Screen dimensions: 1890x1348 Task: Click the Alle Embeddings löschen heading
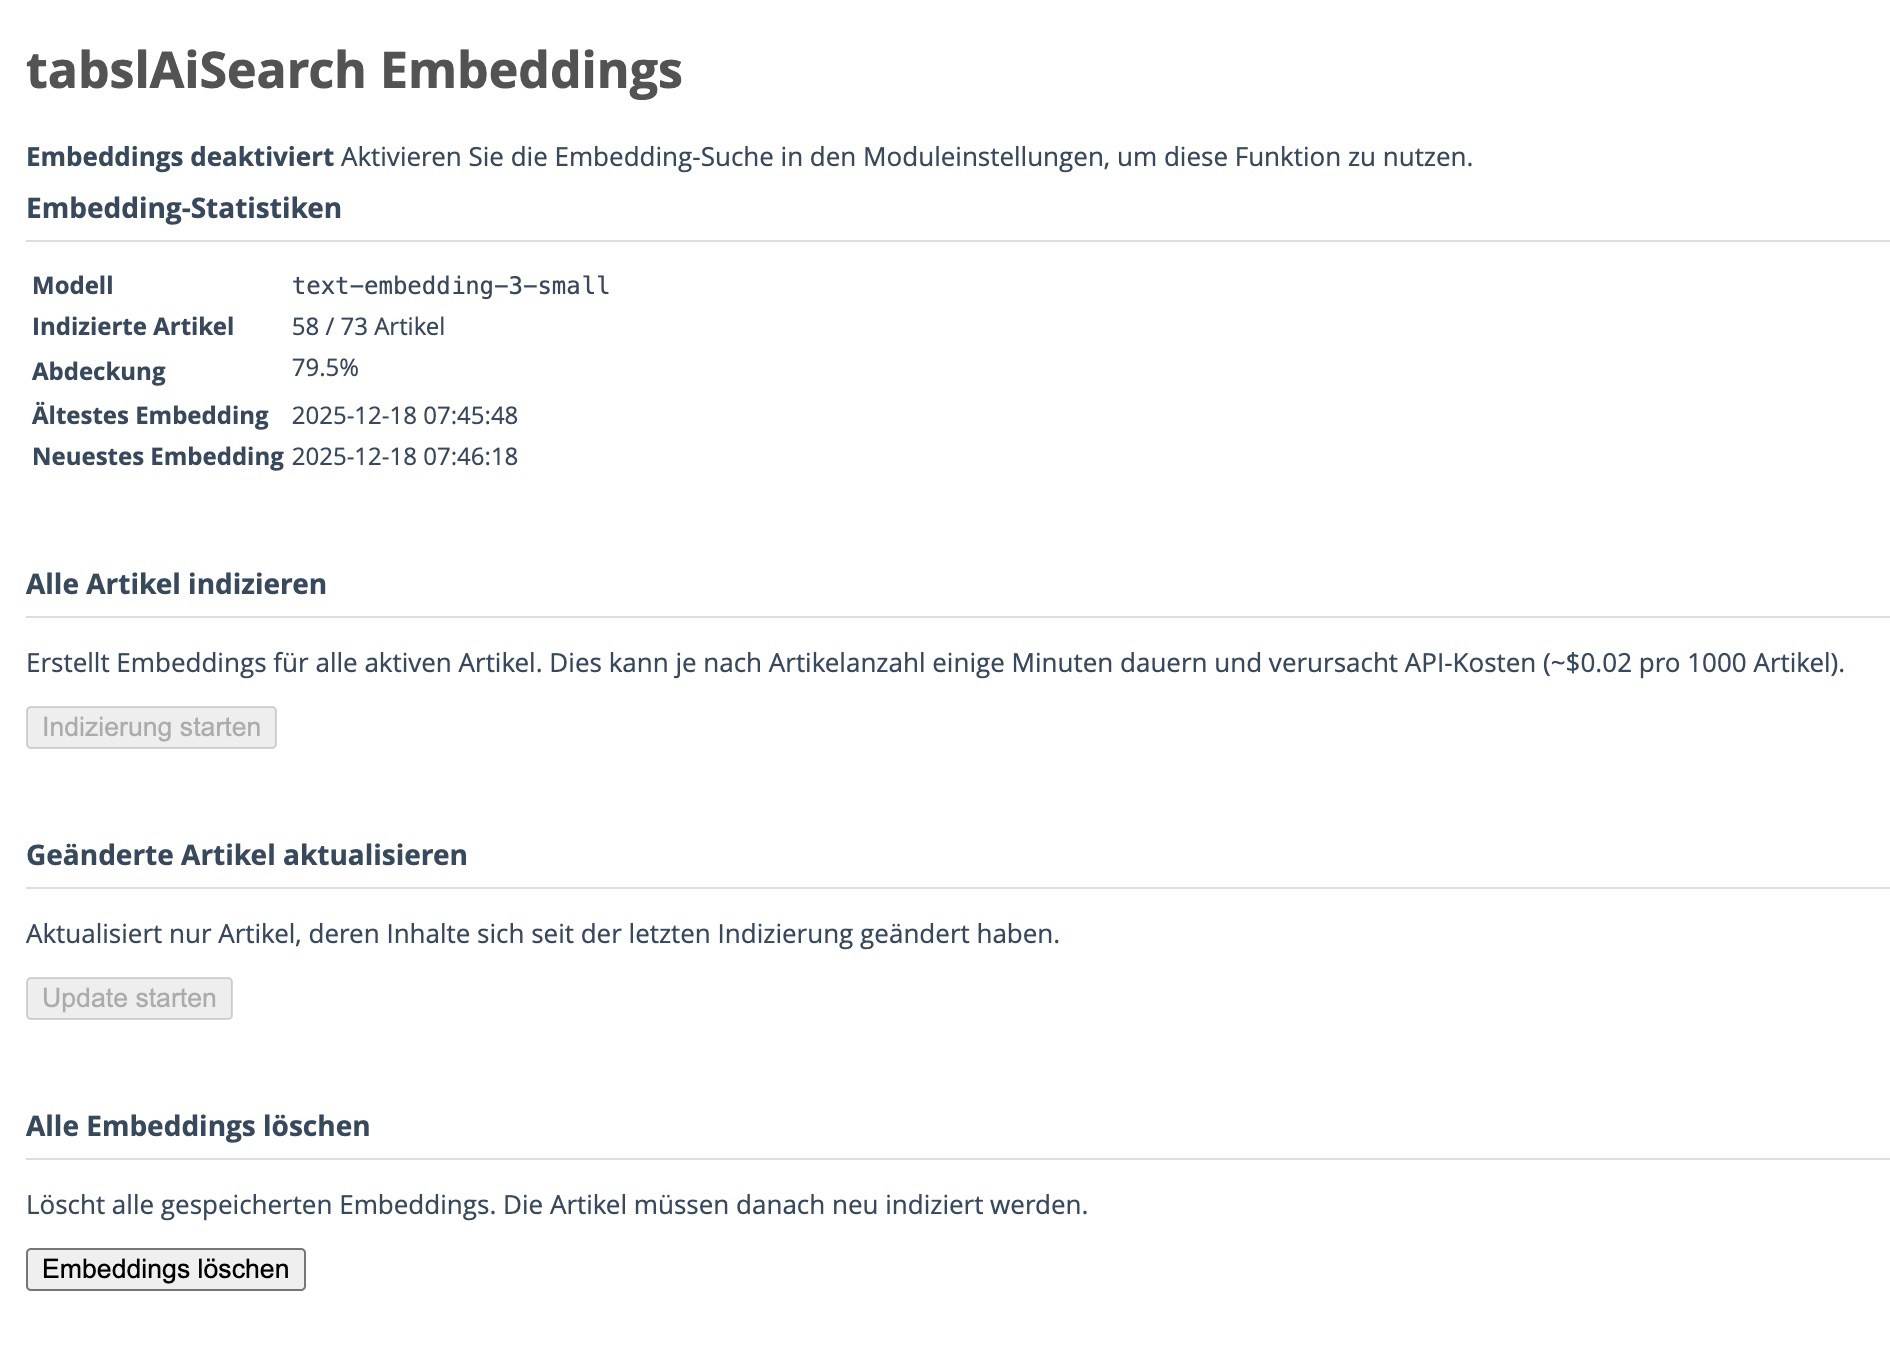(x=198, y=1126)
